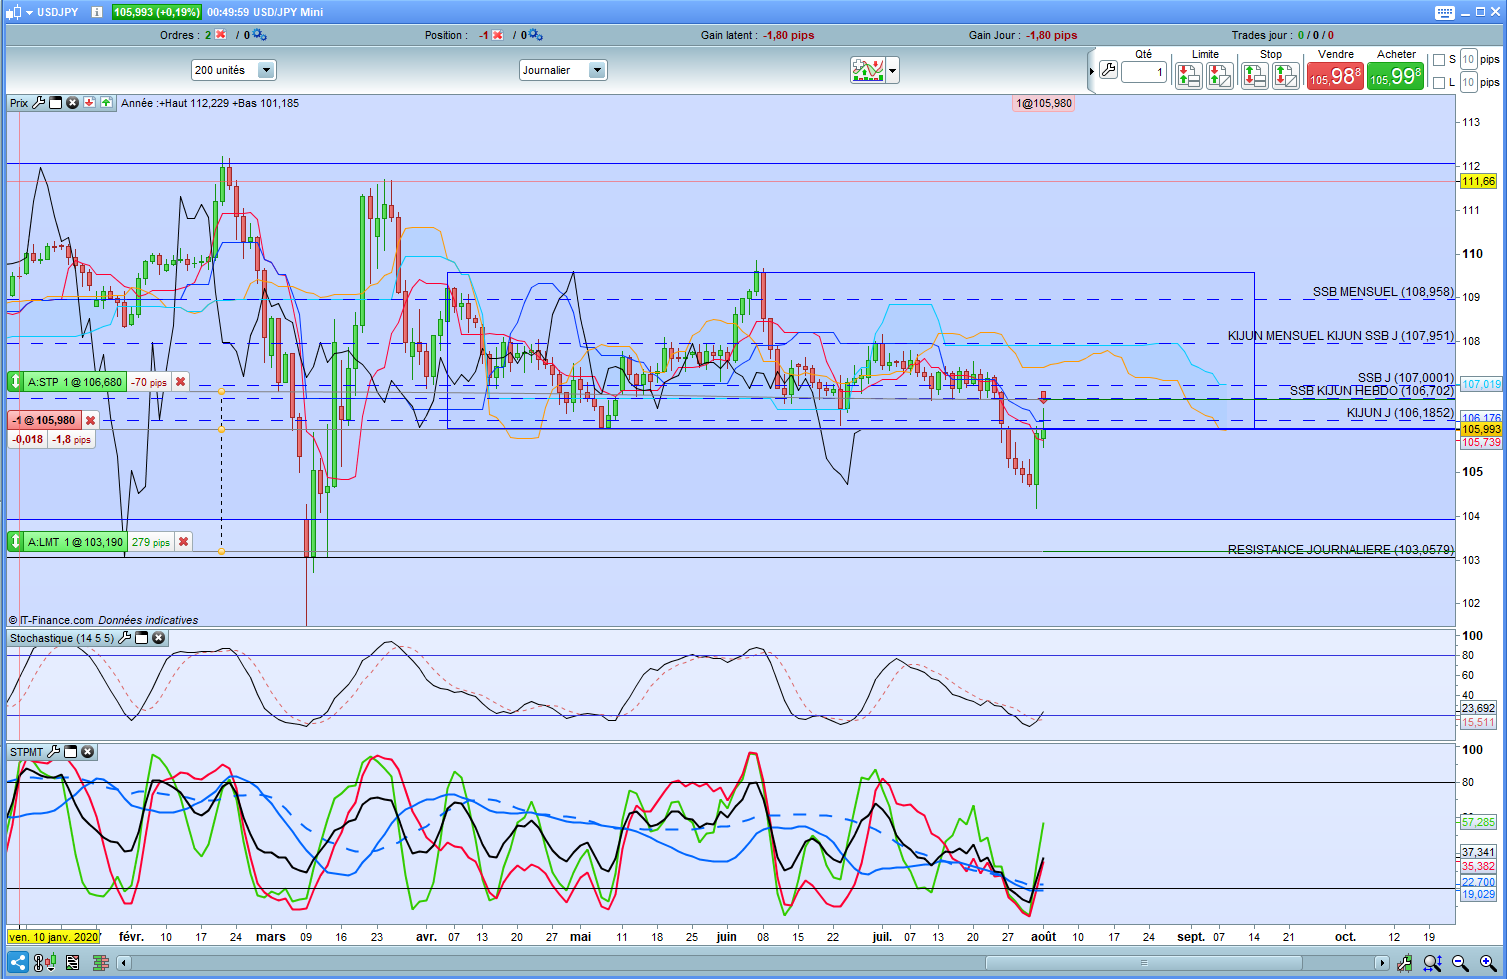Enable the L limit checkbox
1507x979 pixels.
point(1439,83)
